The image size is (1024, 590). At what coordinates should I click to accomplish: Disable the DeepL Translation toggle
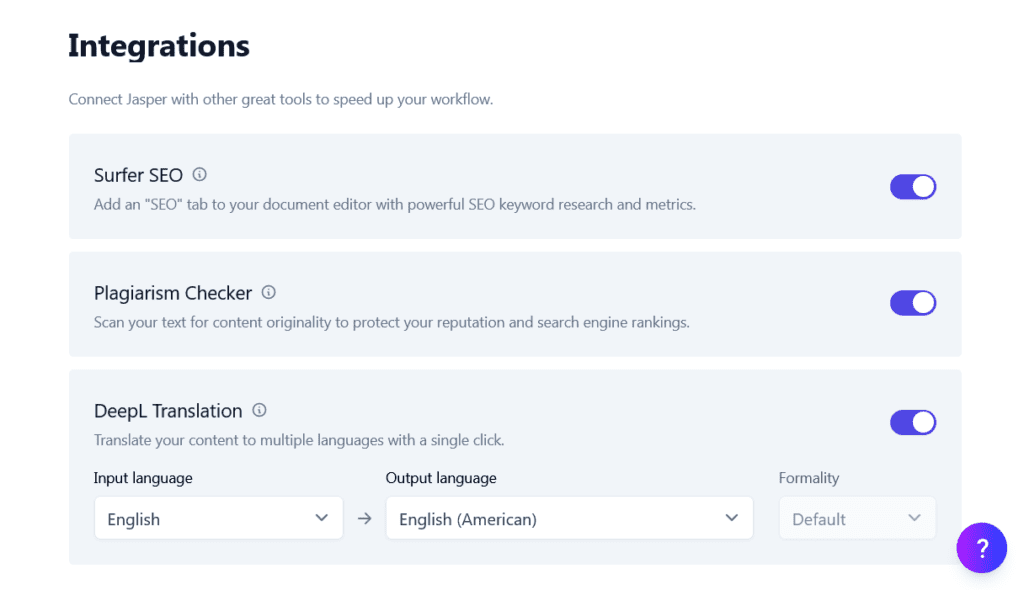(913, 422)
